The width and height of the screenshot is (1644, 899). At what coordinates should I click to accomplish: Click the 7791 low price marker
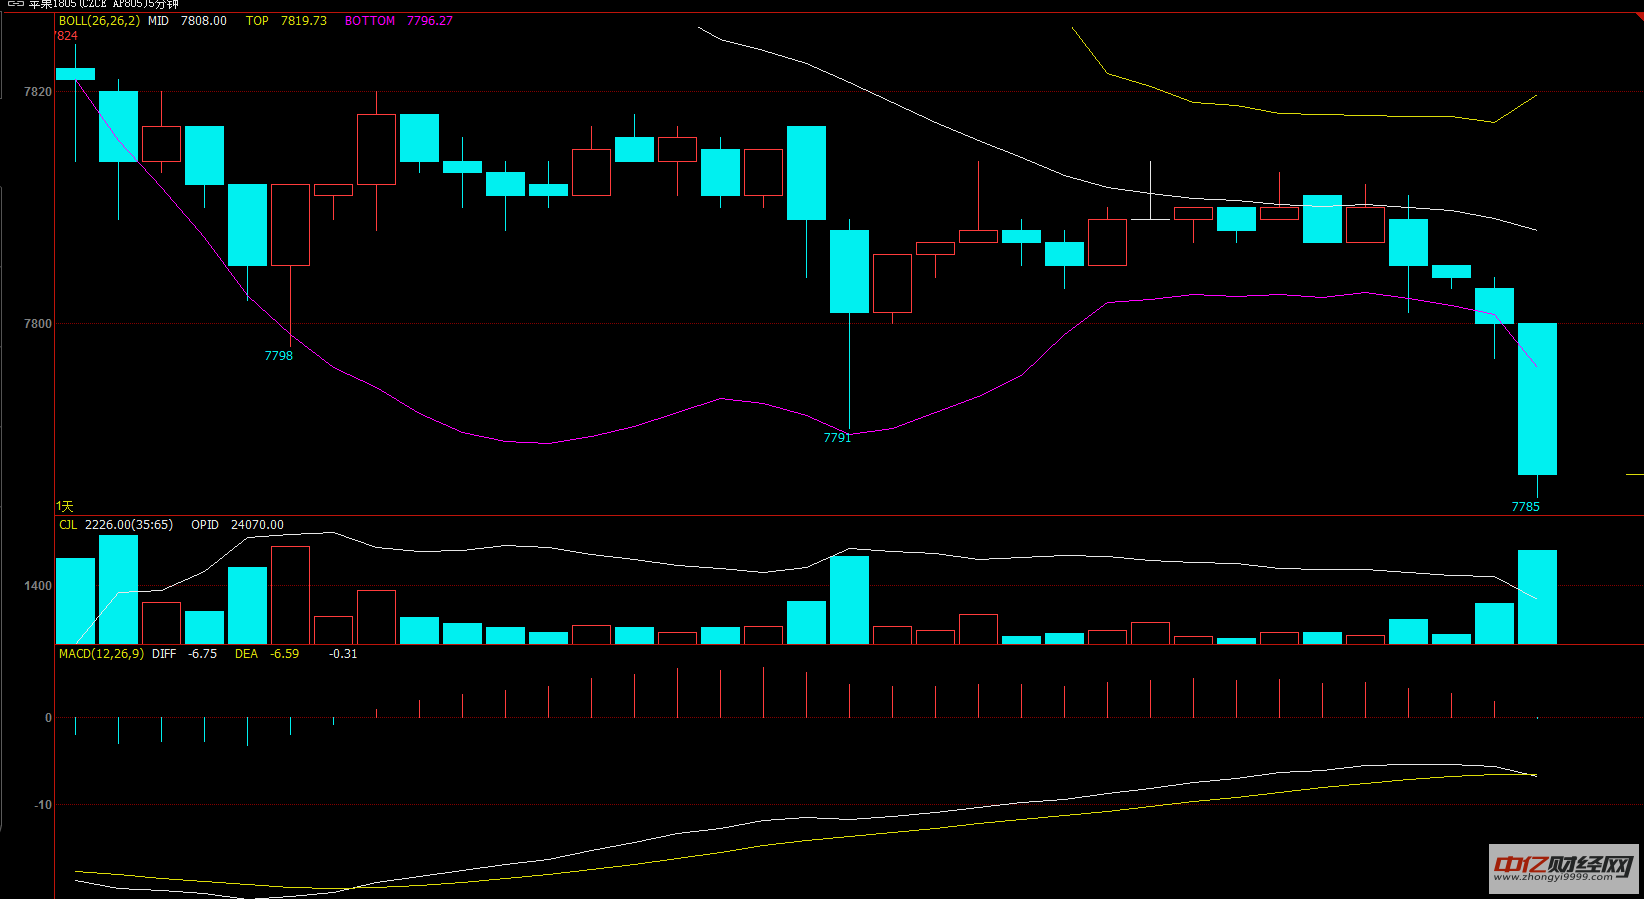pos(837,438)
